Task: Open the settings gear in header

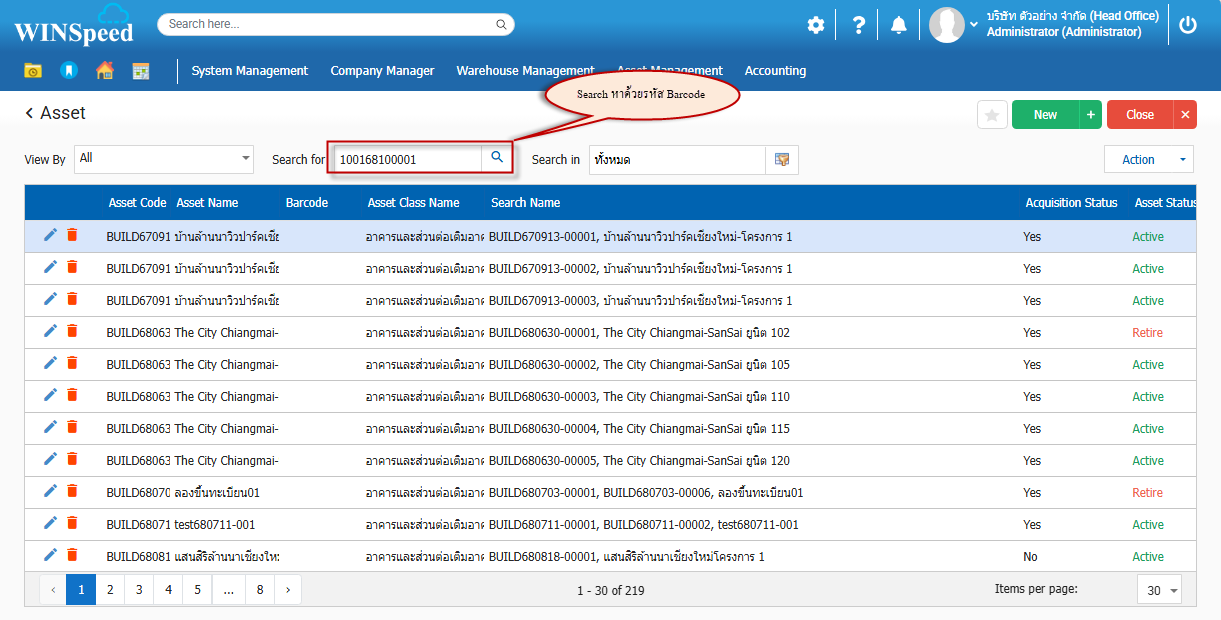Action: [x=816, y=25]
